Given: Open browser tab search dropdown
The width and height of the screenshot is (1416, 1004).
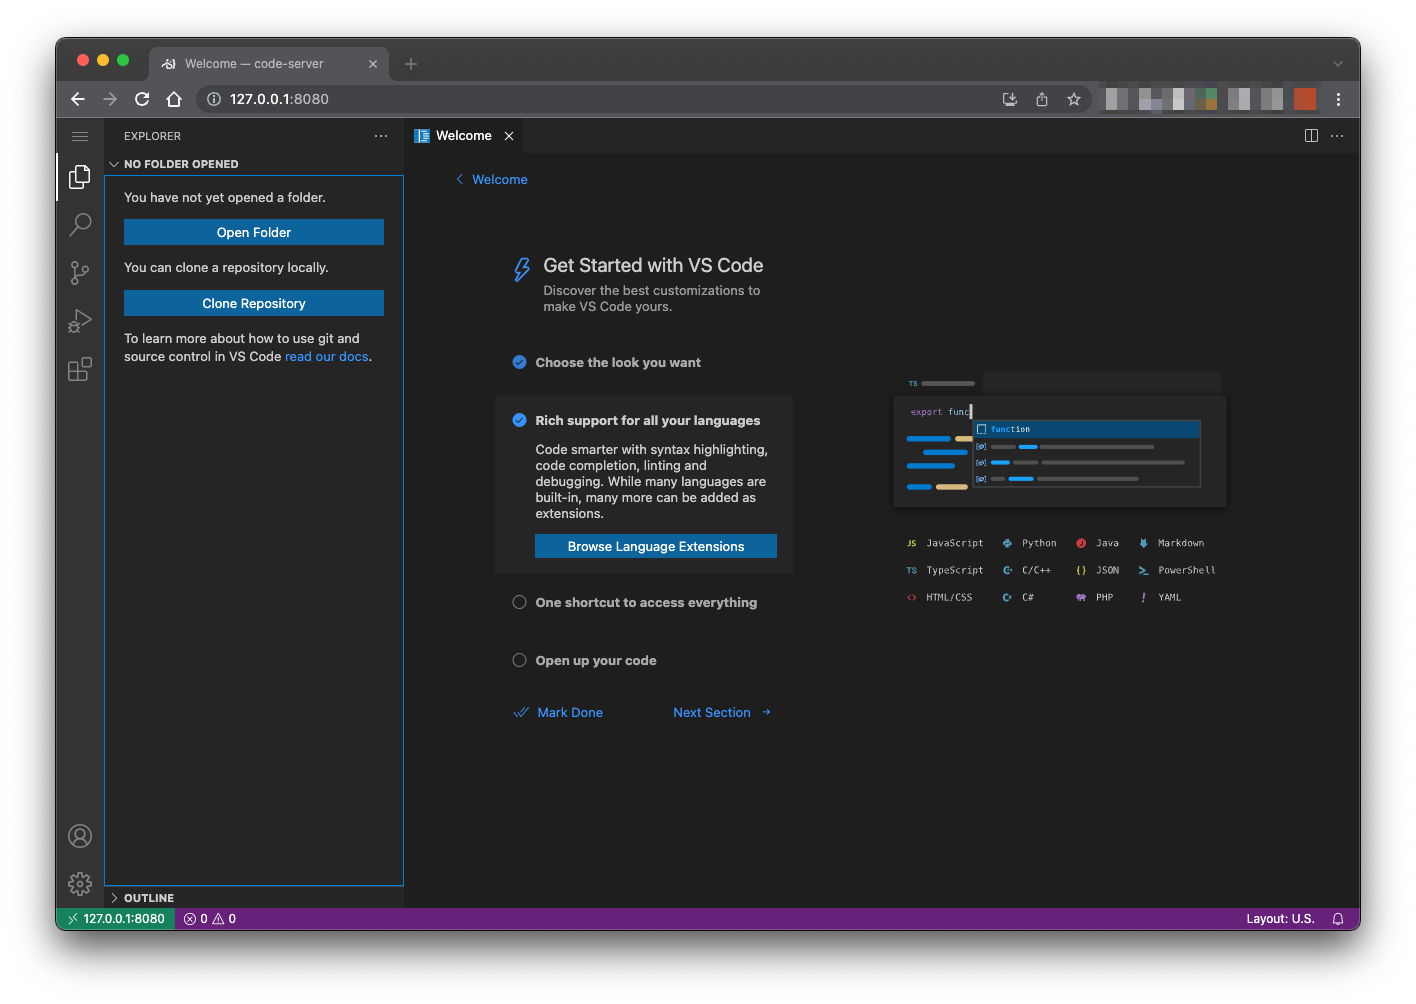Looking at the screenshot, I should click(x=1338, y=64).
